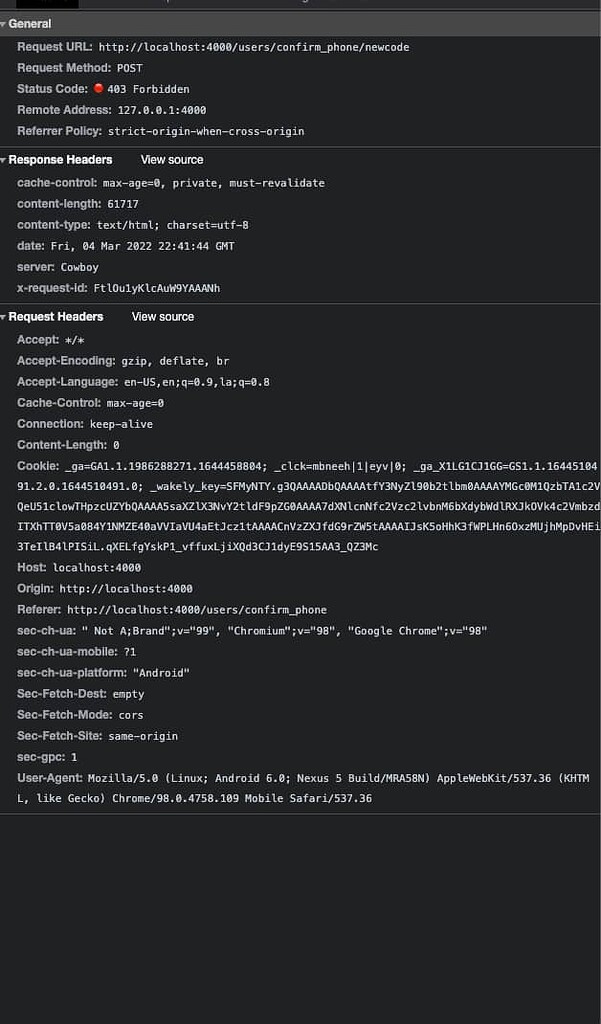Collapse the Response Headers section

56,160
